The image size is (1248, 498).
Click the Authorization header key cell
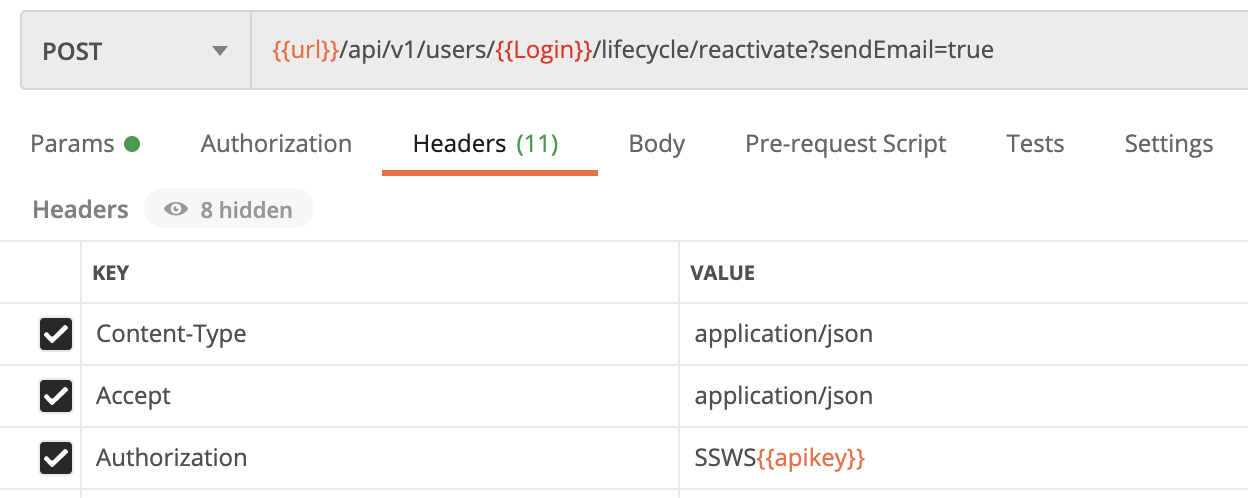click(380, 458)
